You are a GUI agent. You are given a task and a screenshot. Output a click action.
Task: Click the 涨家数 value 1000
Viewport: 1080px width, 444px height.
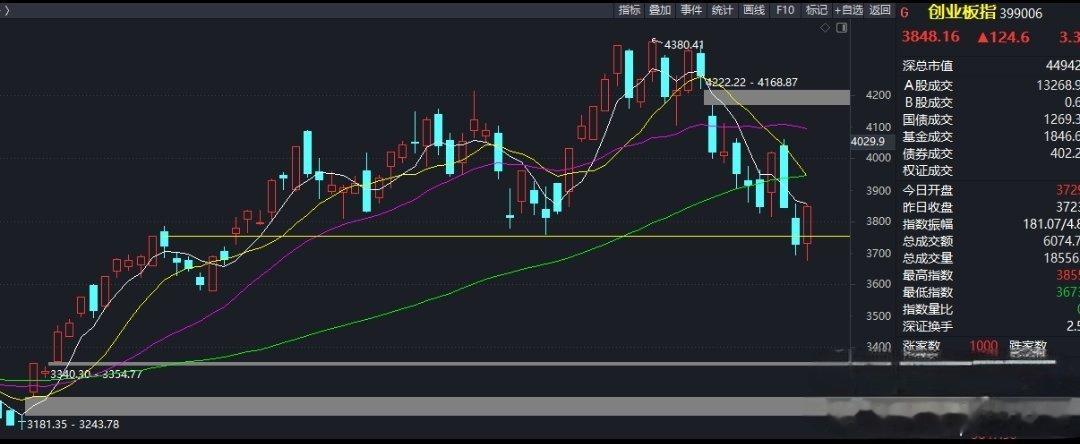click(x=984, y=346)
